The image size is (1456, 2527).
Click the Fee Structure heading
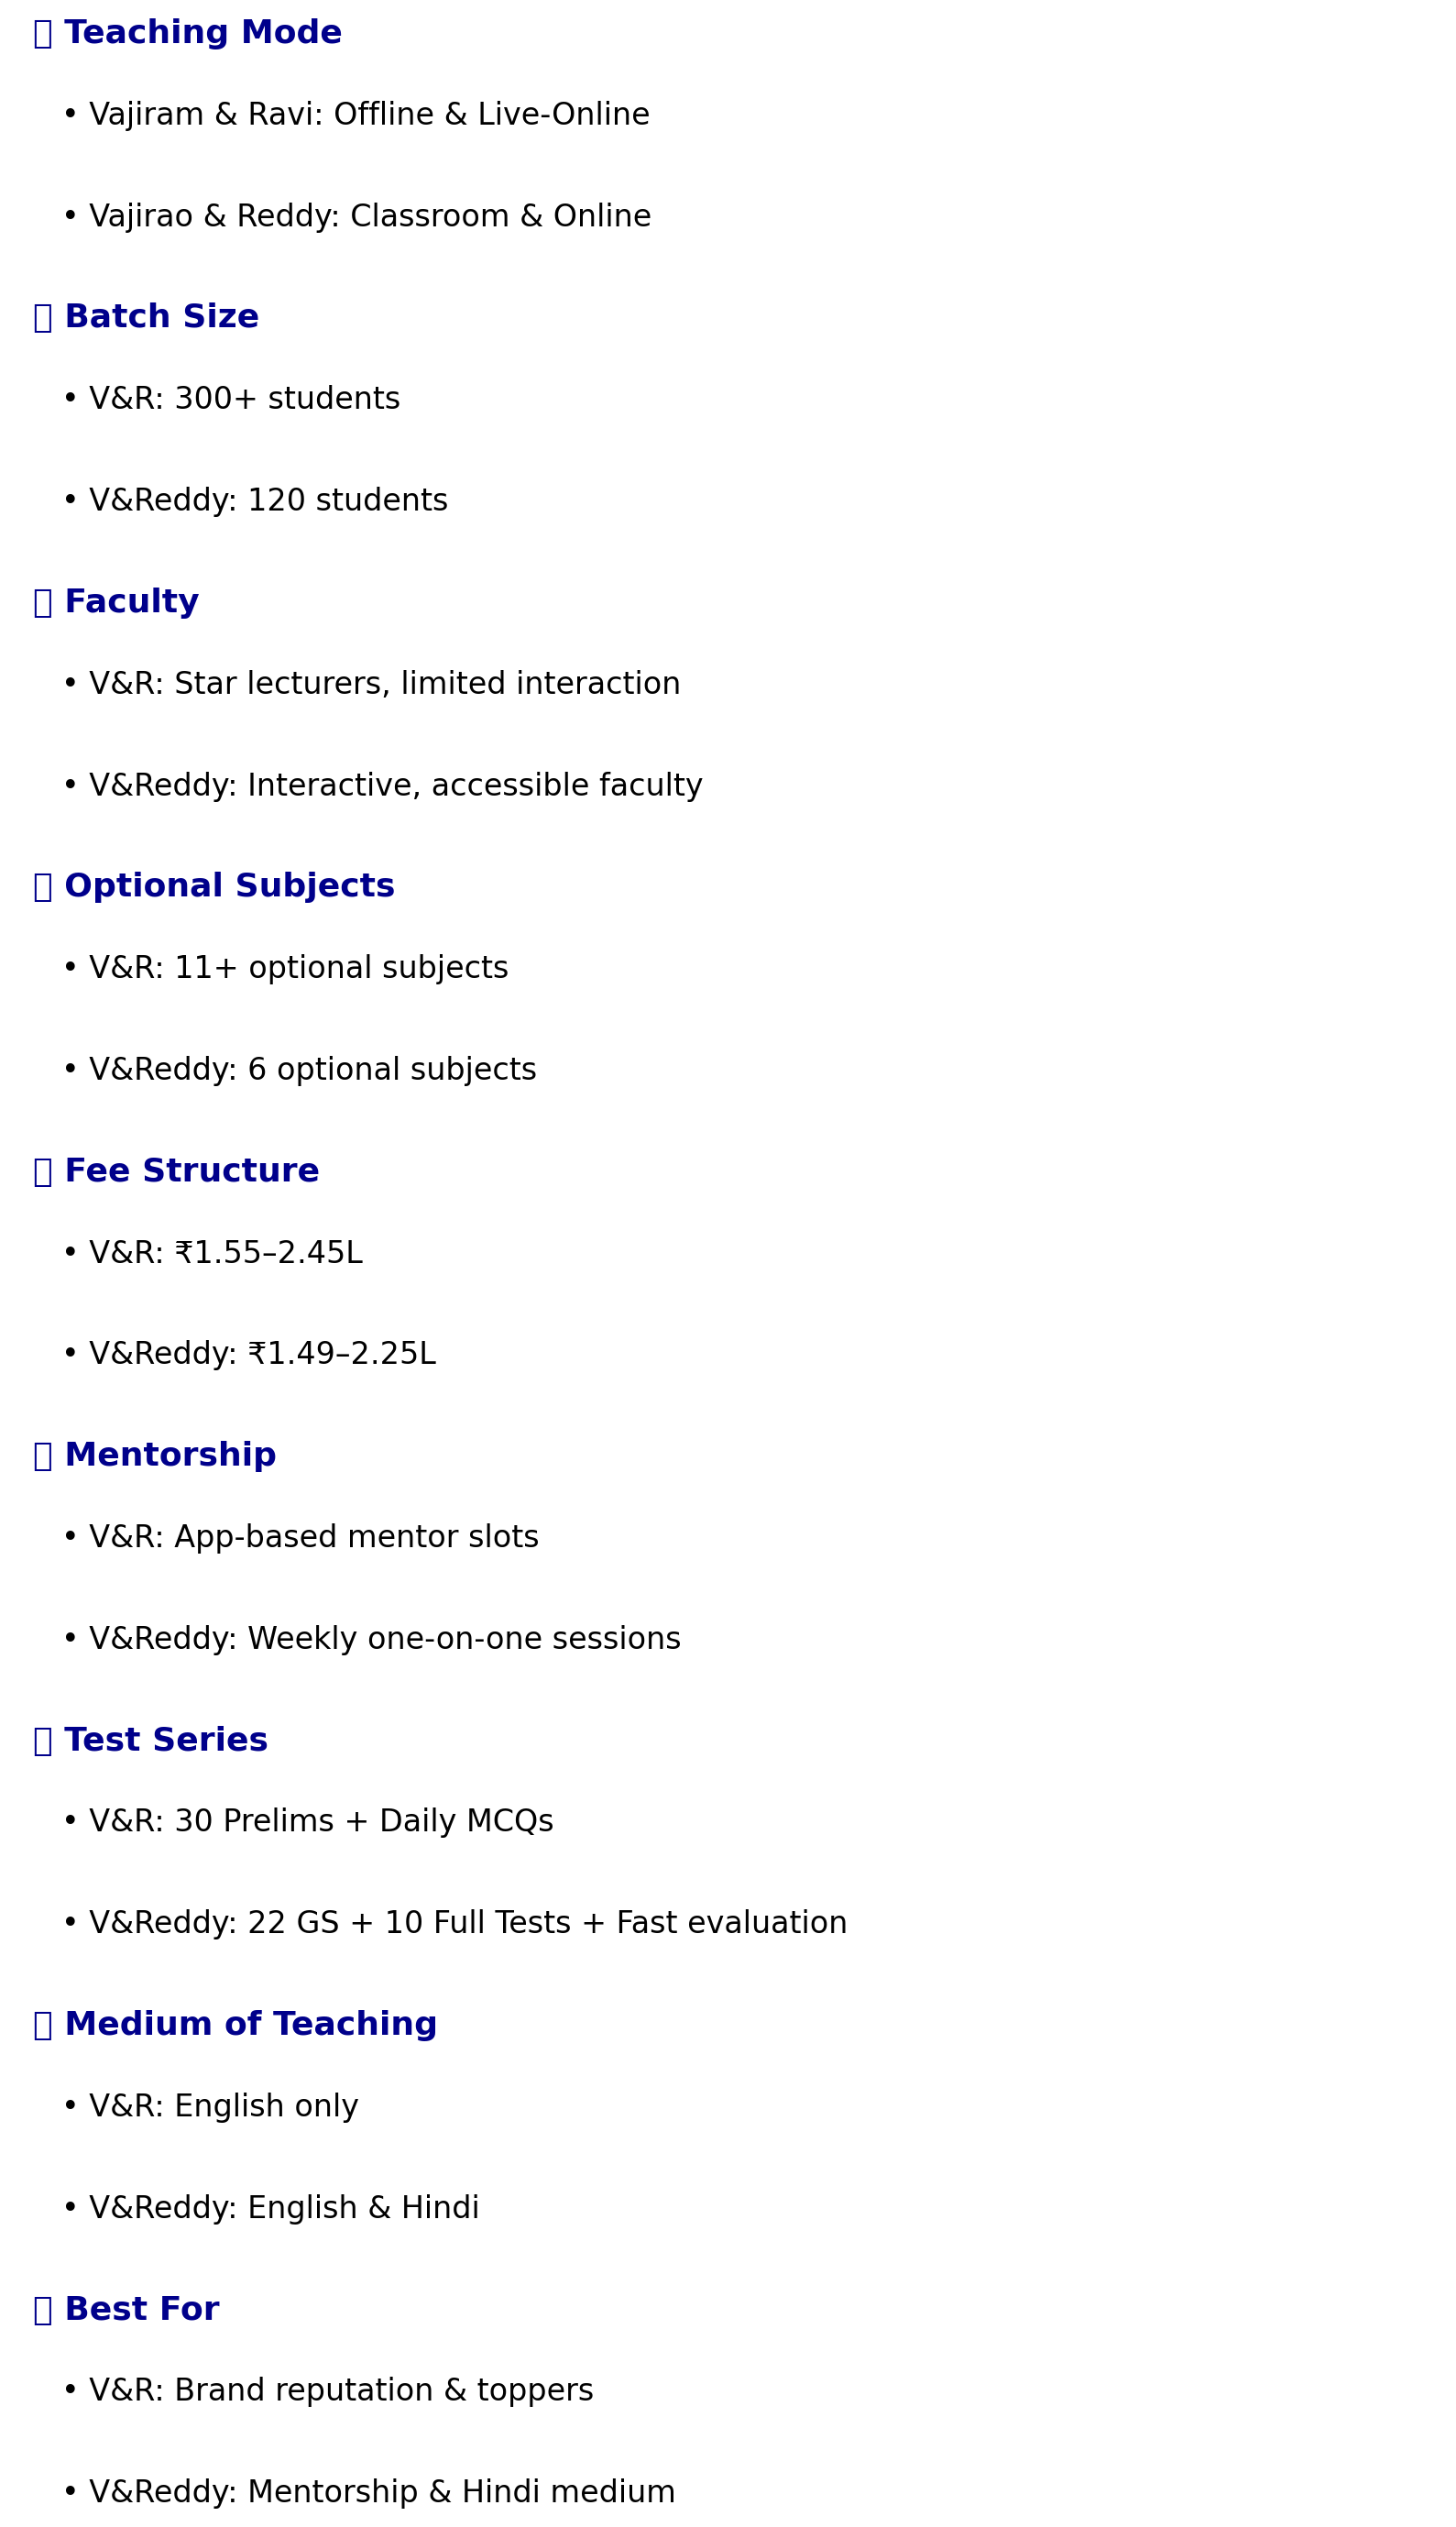coord(192,1171)
